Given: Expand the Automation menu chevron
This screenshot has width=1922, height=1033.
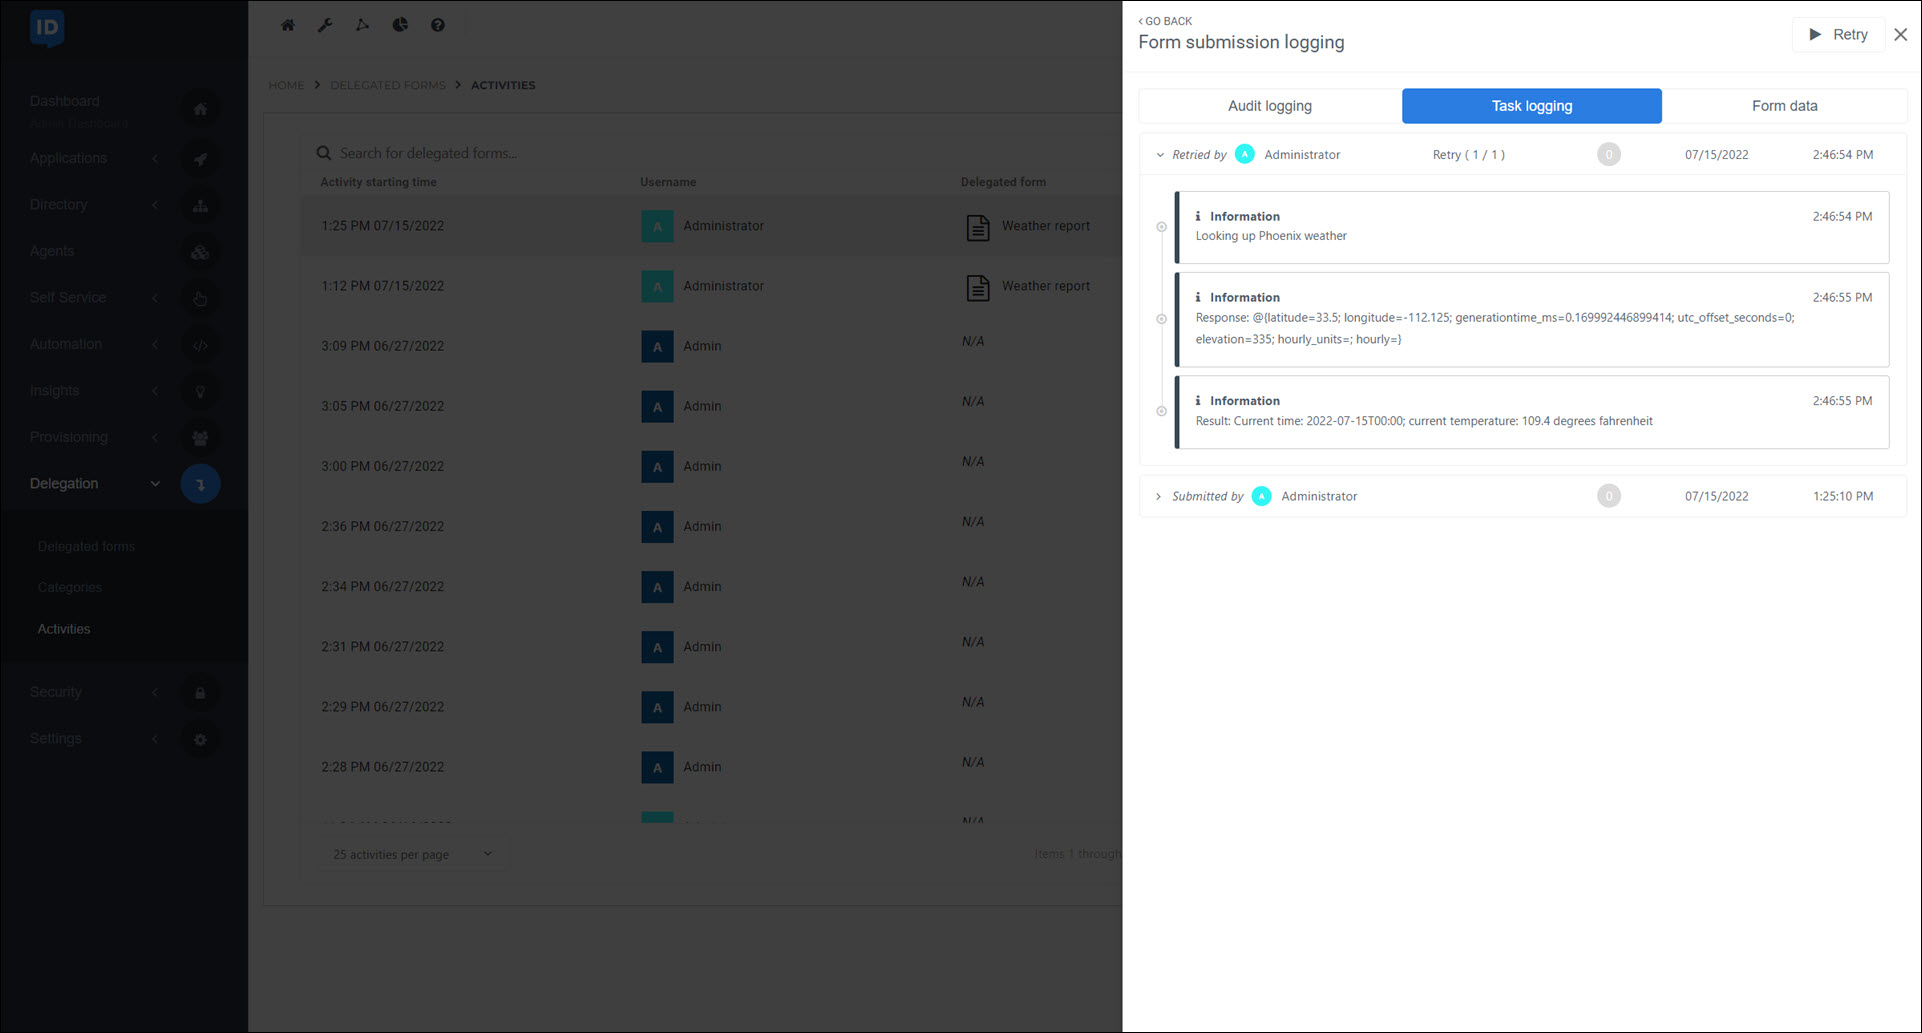Looking at the screenshot, I should point(155,344).
